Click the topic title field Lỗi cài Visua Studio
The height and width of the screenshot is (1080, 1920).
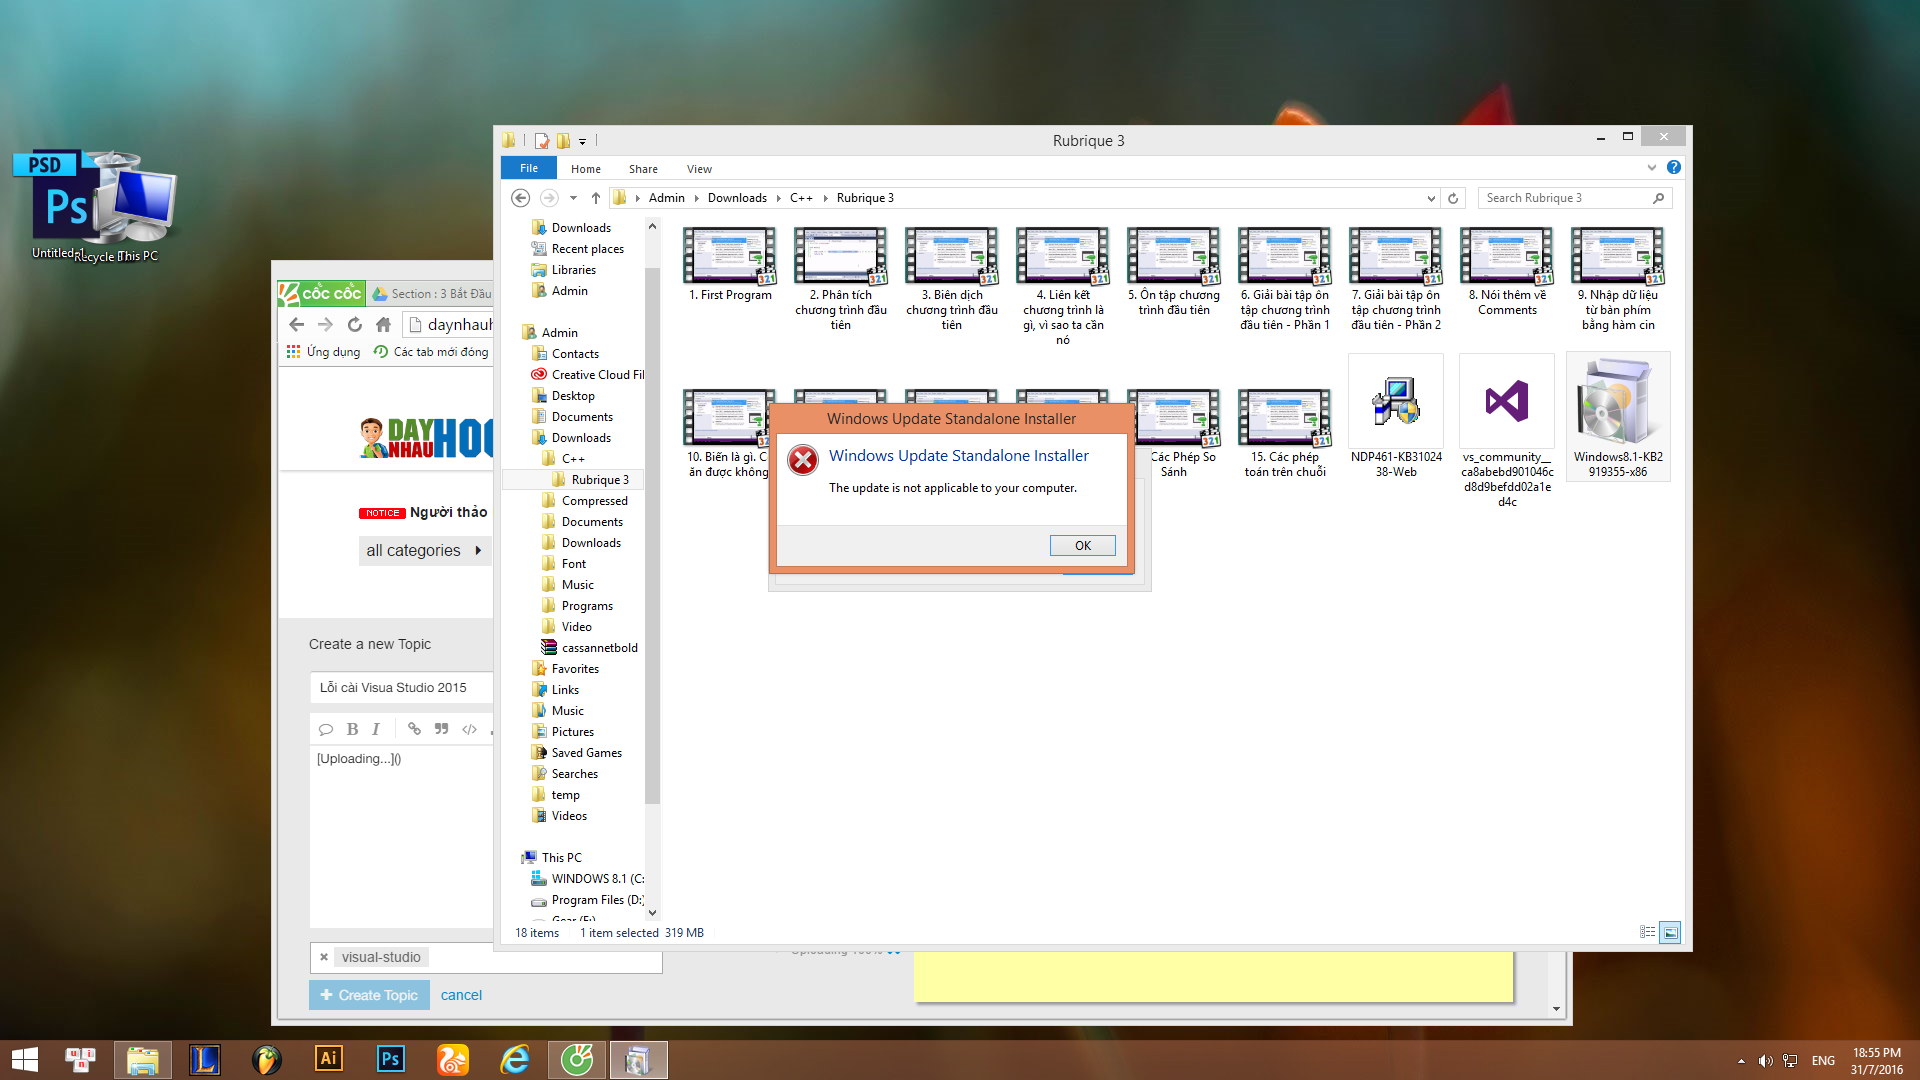pos(402,687)
